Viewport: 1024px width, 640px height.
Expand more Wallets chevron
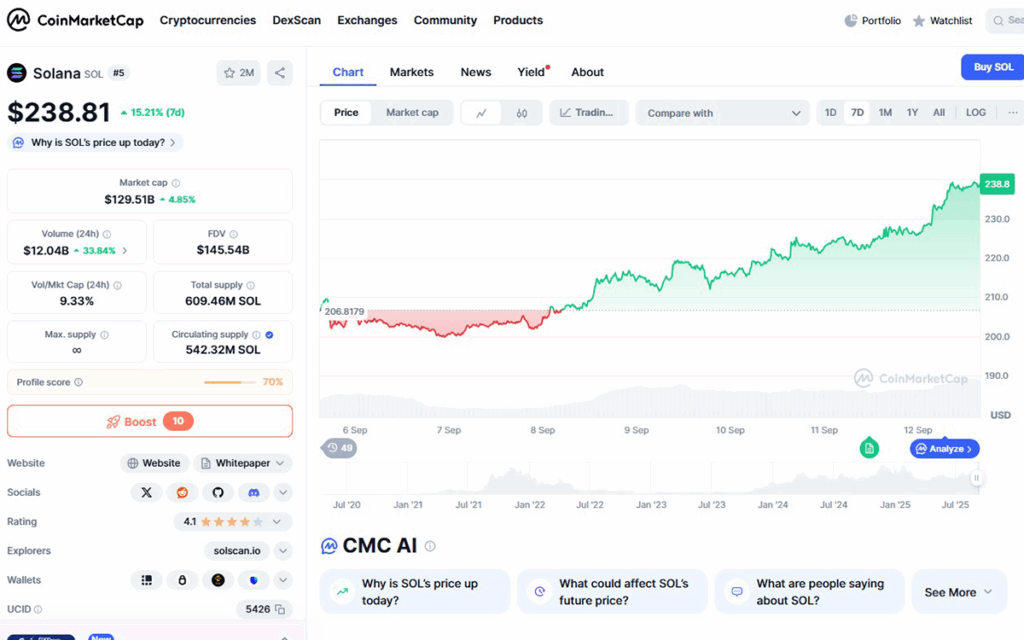tap(283, 580)
